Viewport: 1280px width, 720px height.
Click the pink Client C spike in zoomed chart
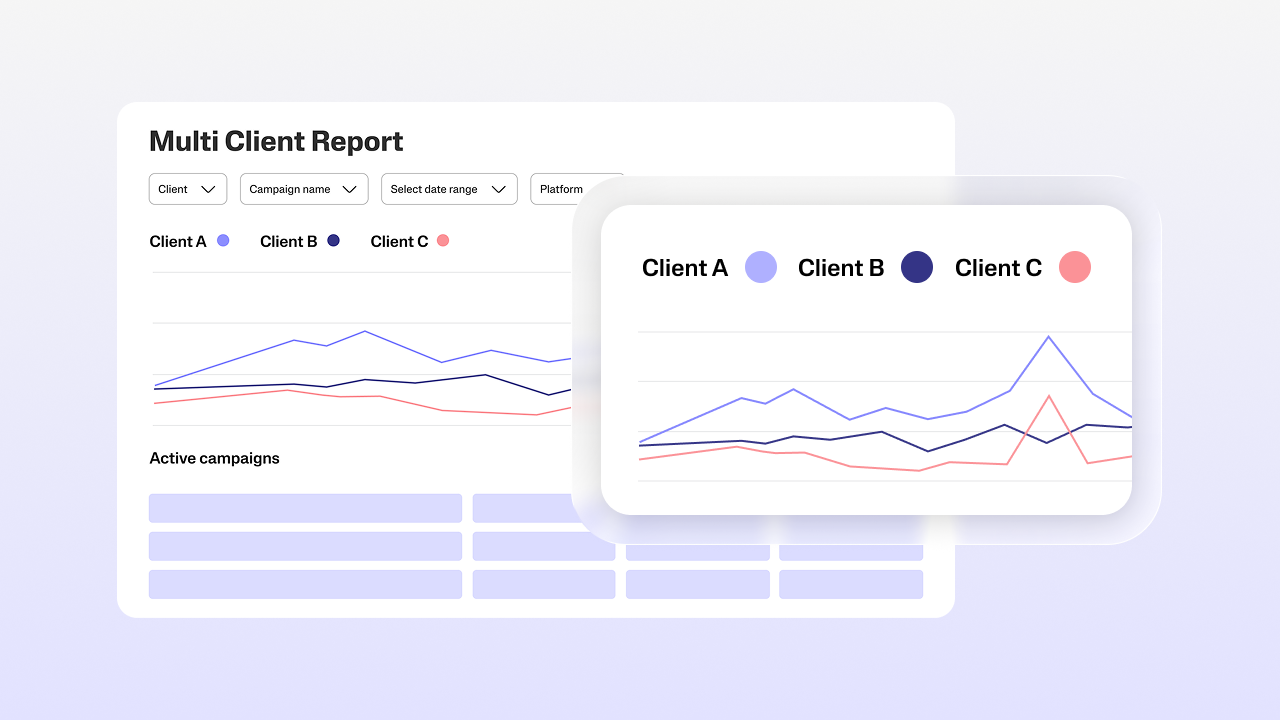pyautogui.click(x=1048, y=396)
